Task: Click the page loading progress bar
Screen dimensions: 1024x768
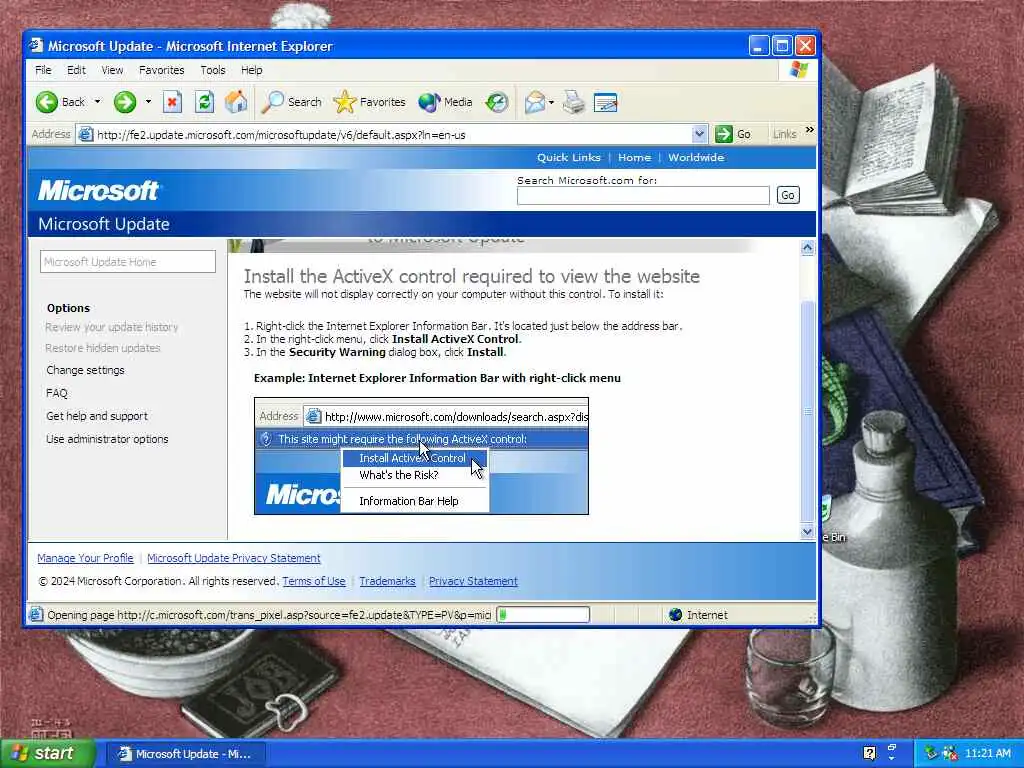Action: pyautogui.click(x=543, y=615)
